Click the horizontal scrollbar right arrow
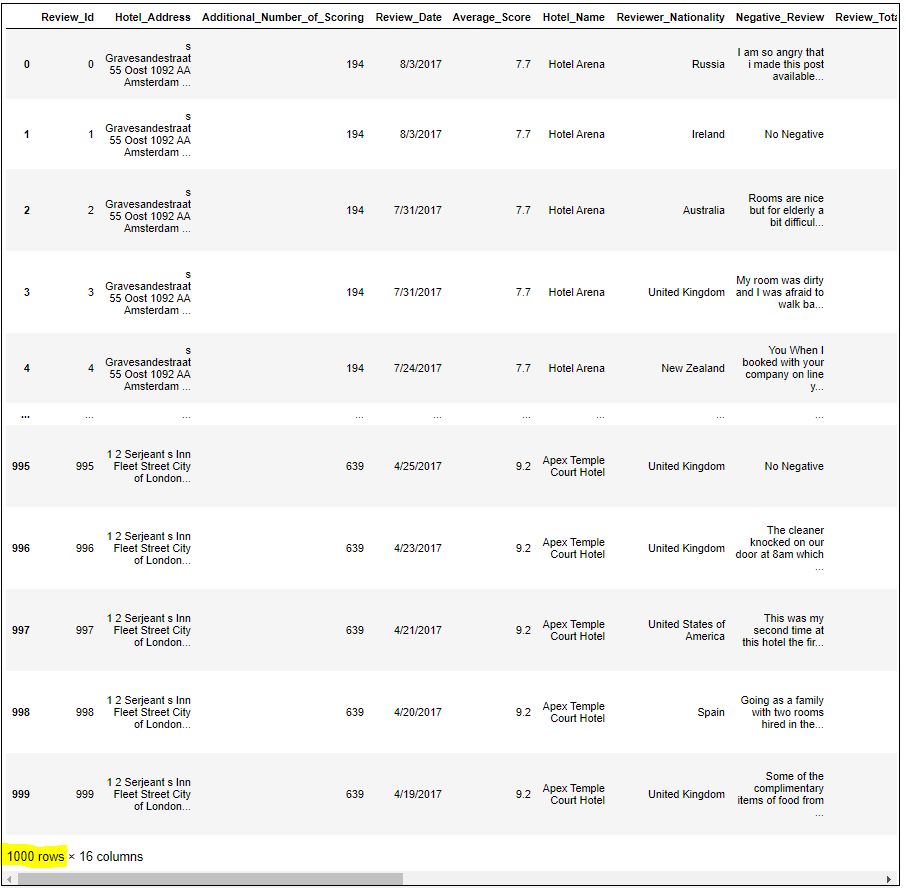The height and width of the screenshot is (890, 906). [x=889, y=879]
